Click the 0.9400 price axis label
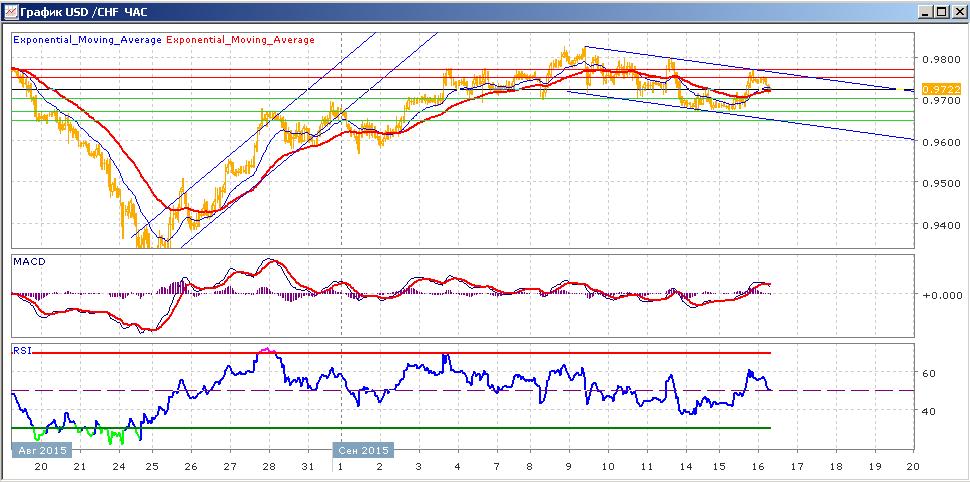This screenshot has height=482, width=970. click(x=940, y=226)
